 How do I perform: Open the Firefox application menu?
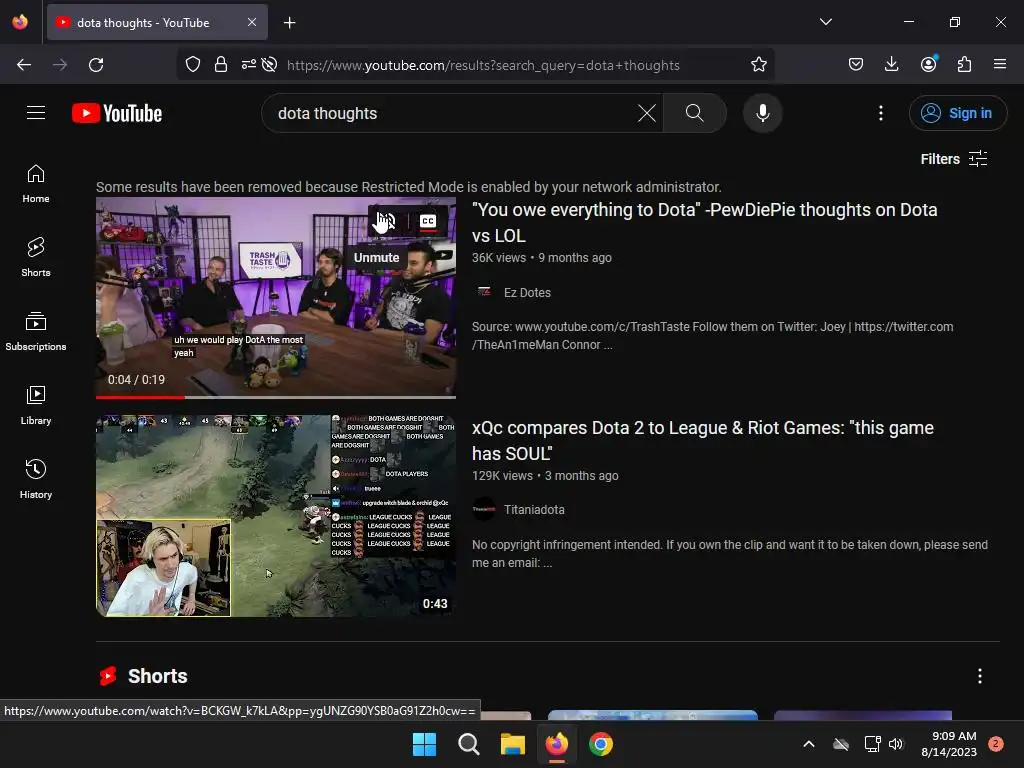click(x=1000, y=65)
